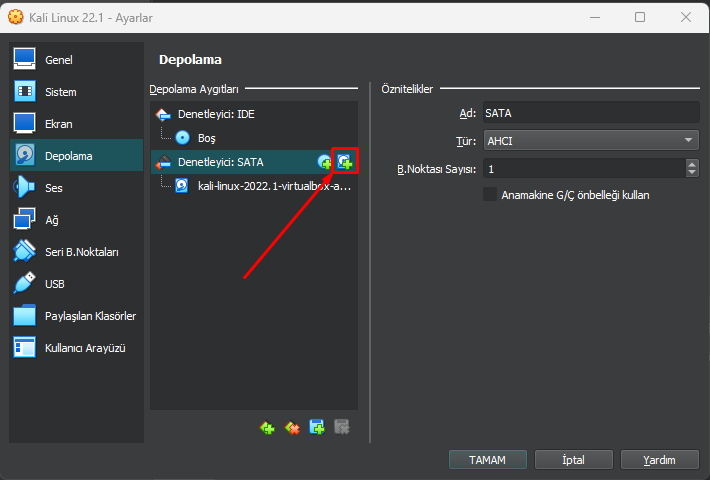Image resolution: width=710 pixels, height=480 pixels.
Task: Select the Depolama settings category
Action: [x=77, y=155]
